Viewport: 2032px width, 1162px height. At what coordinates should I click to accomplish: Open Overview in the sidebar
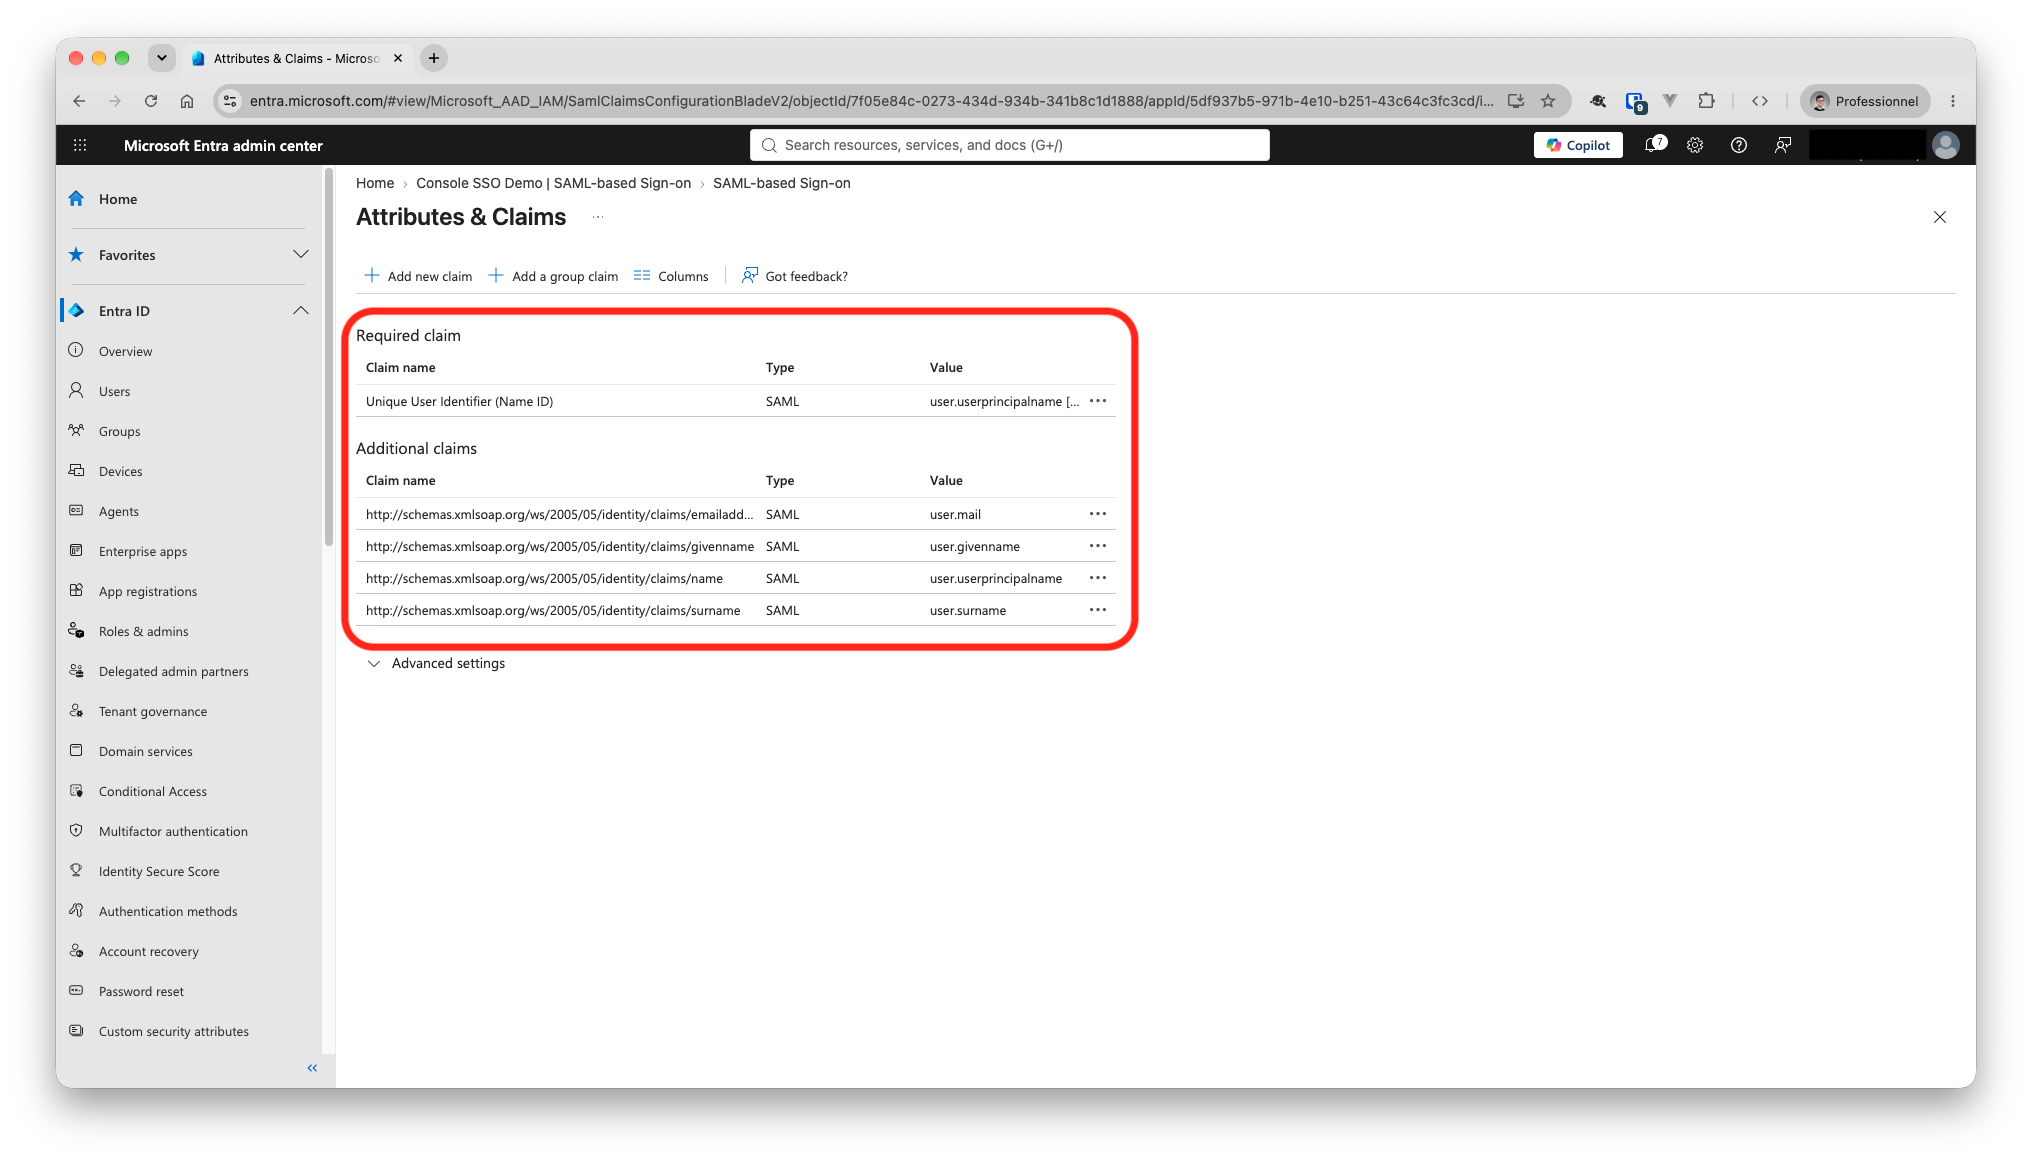pyautogui.click(x=125, y=351)
